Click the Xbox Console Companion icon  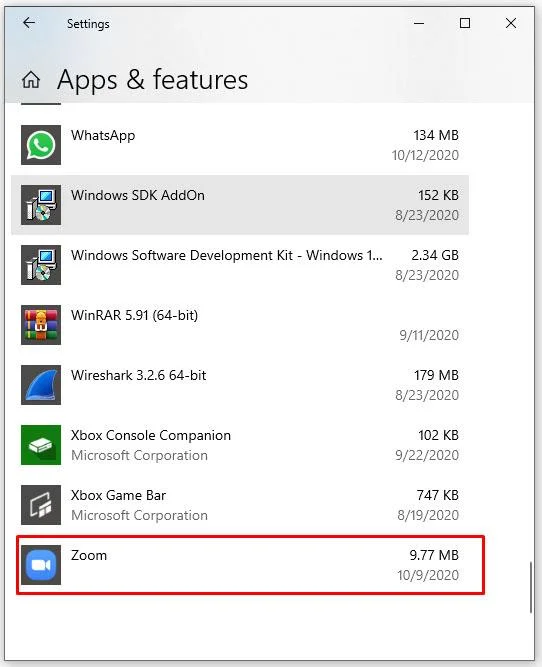pyautogui.click(x=41, y=445)
